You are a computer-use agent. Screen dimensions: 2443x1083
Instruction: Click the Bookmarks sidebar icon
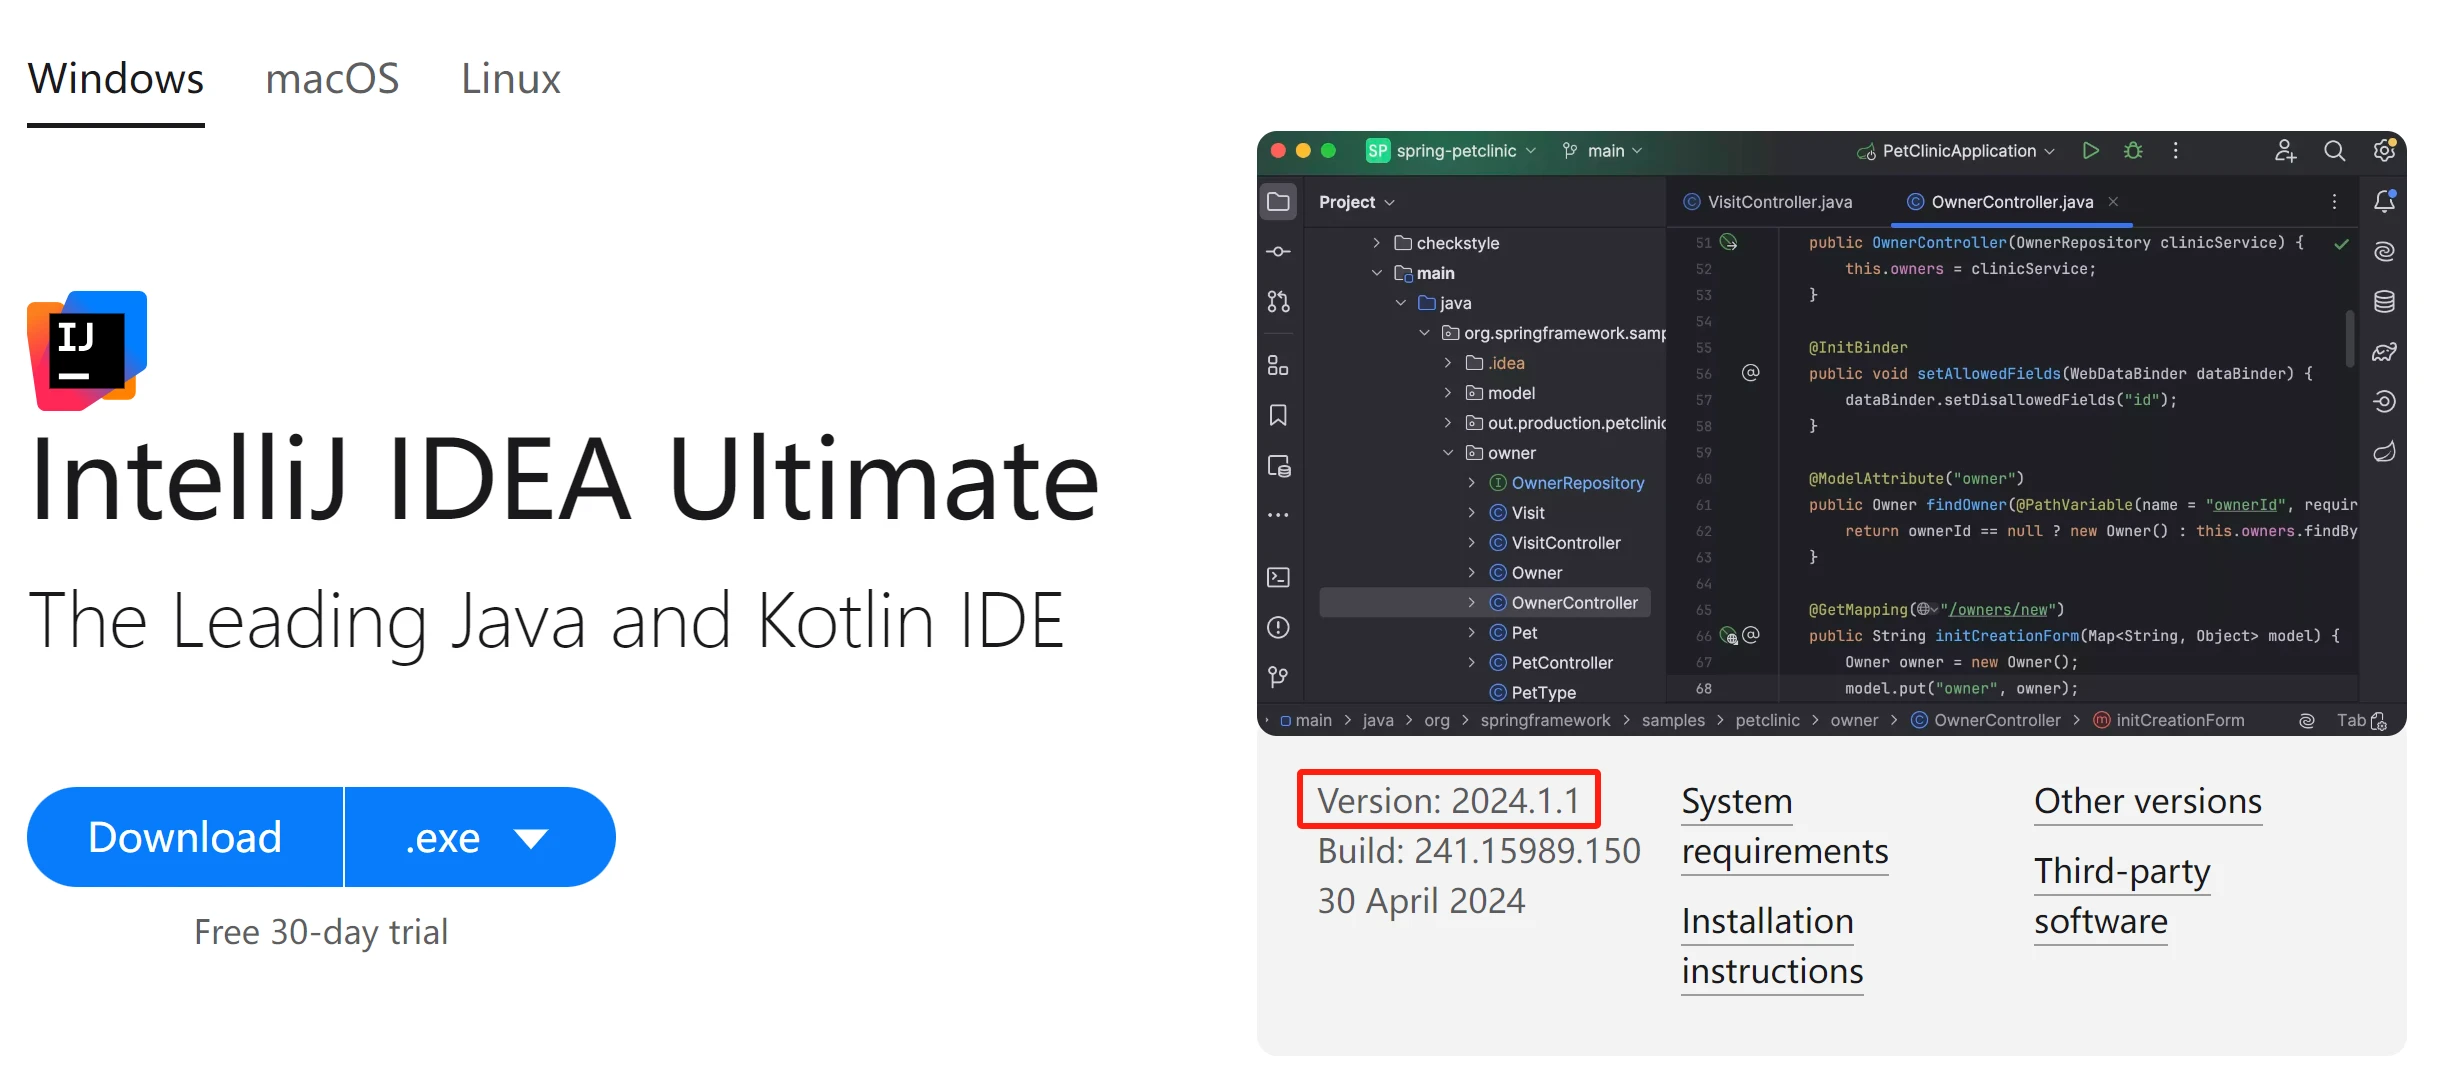[x=1278, y=416]
